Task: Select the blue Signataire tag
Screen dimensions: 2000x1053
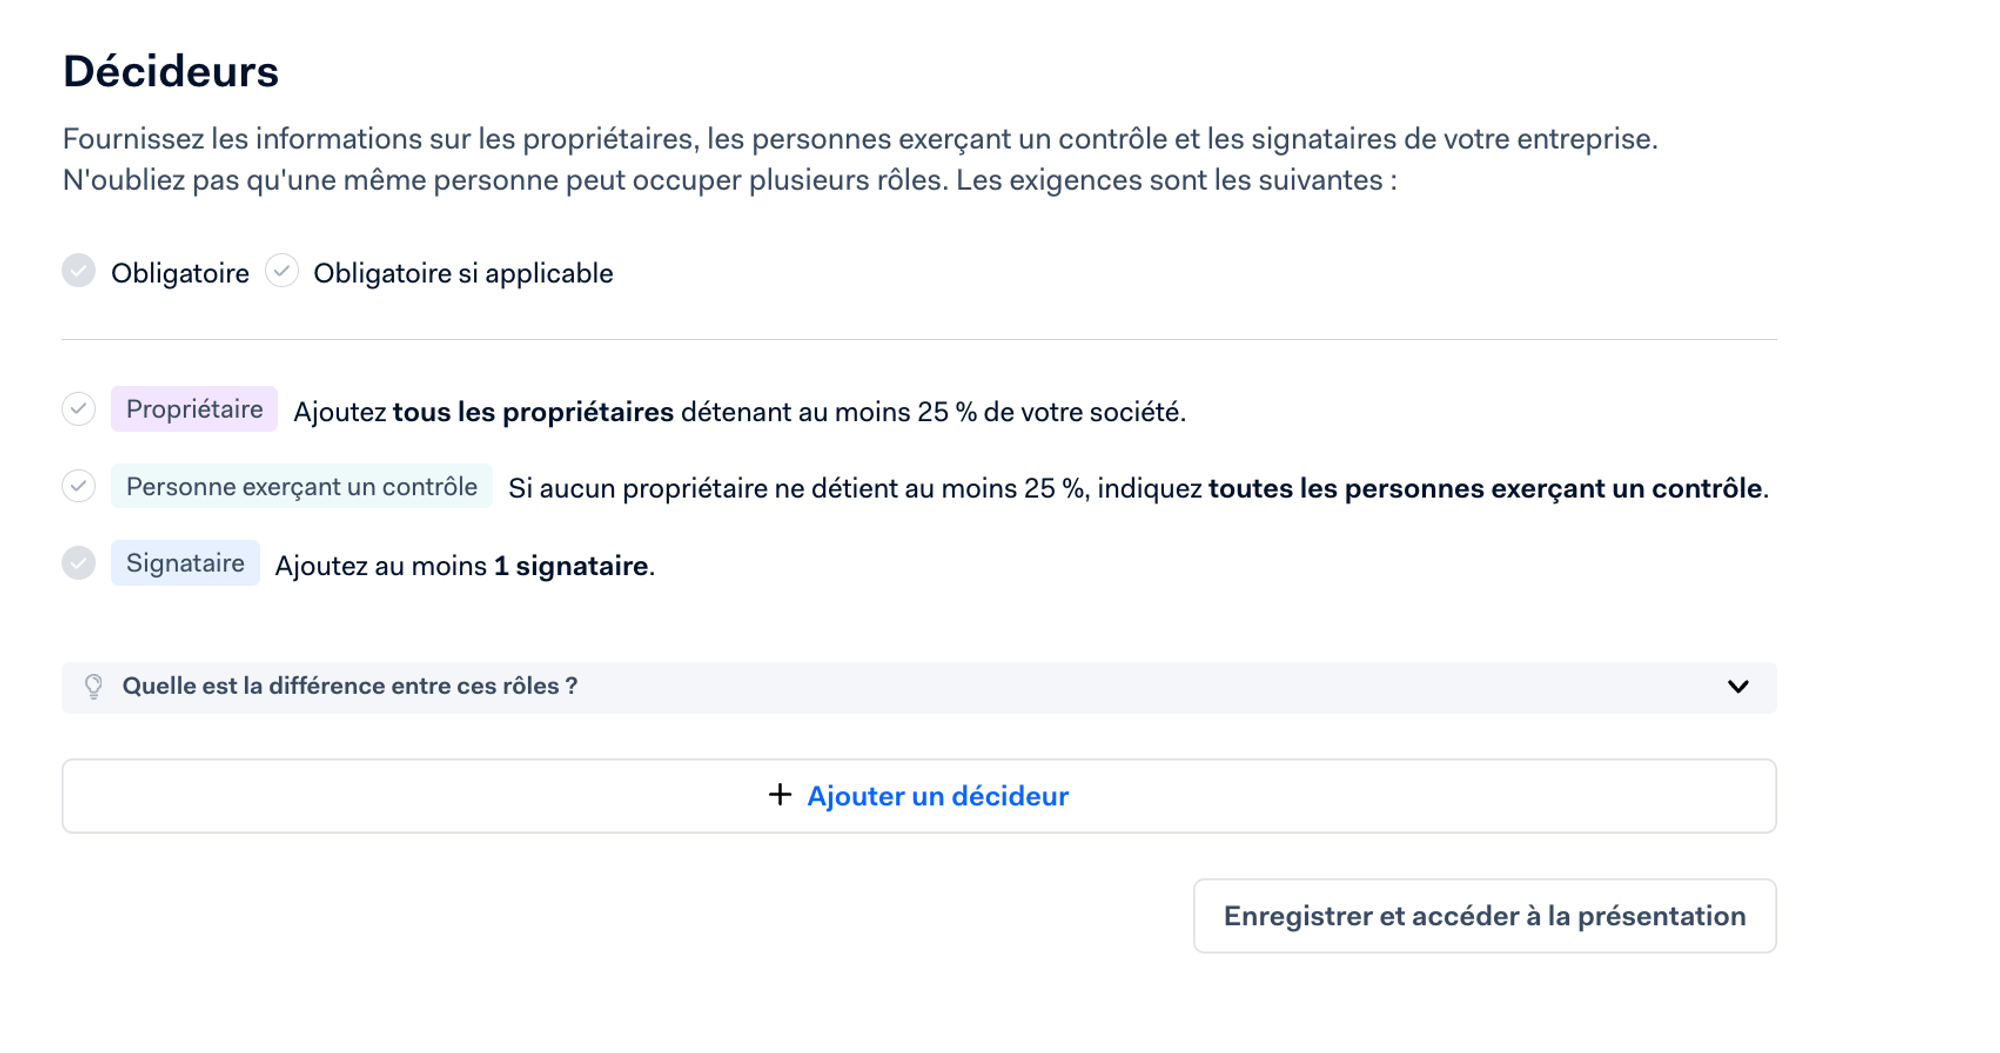Action: 185,563
